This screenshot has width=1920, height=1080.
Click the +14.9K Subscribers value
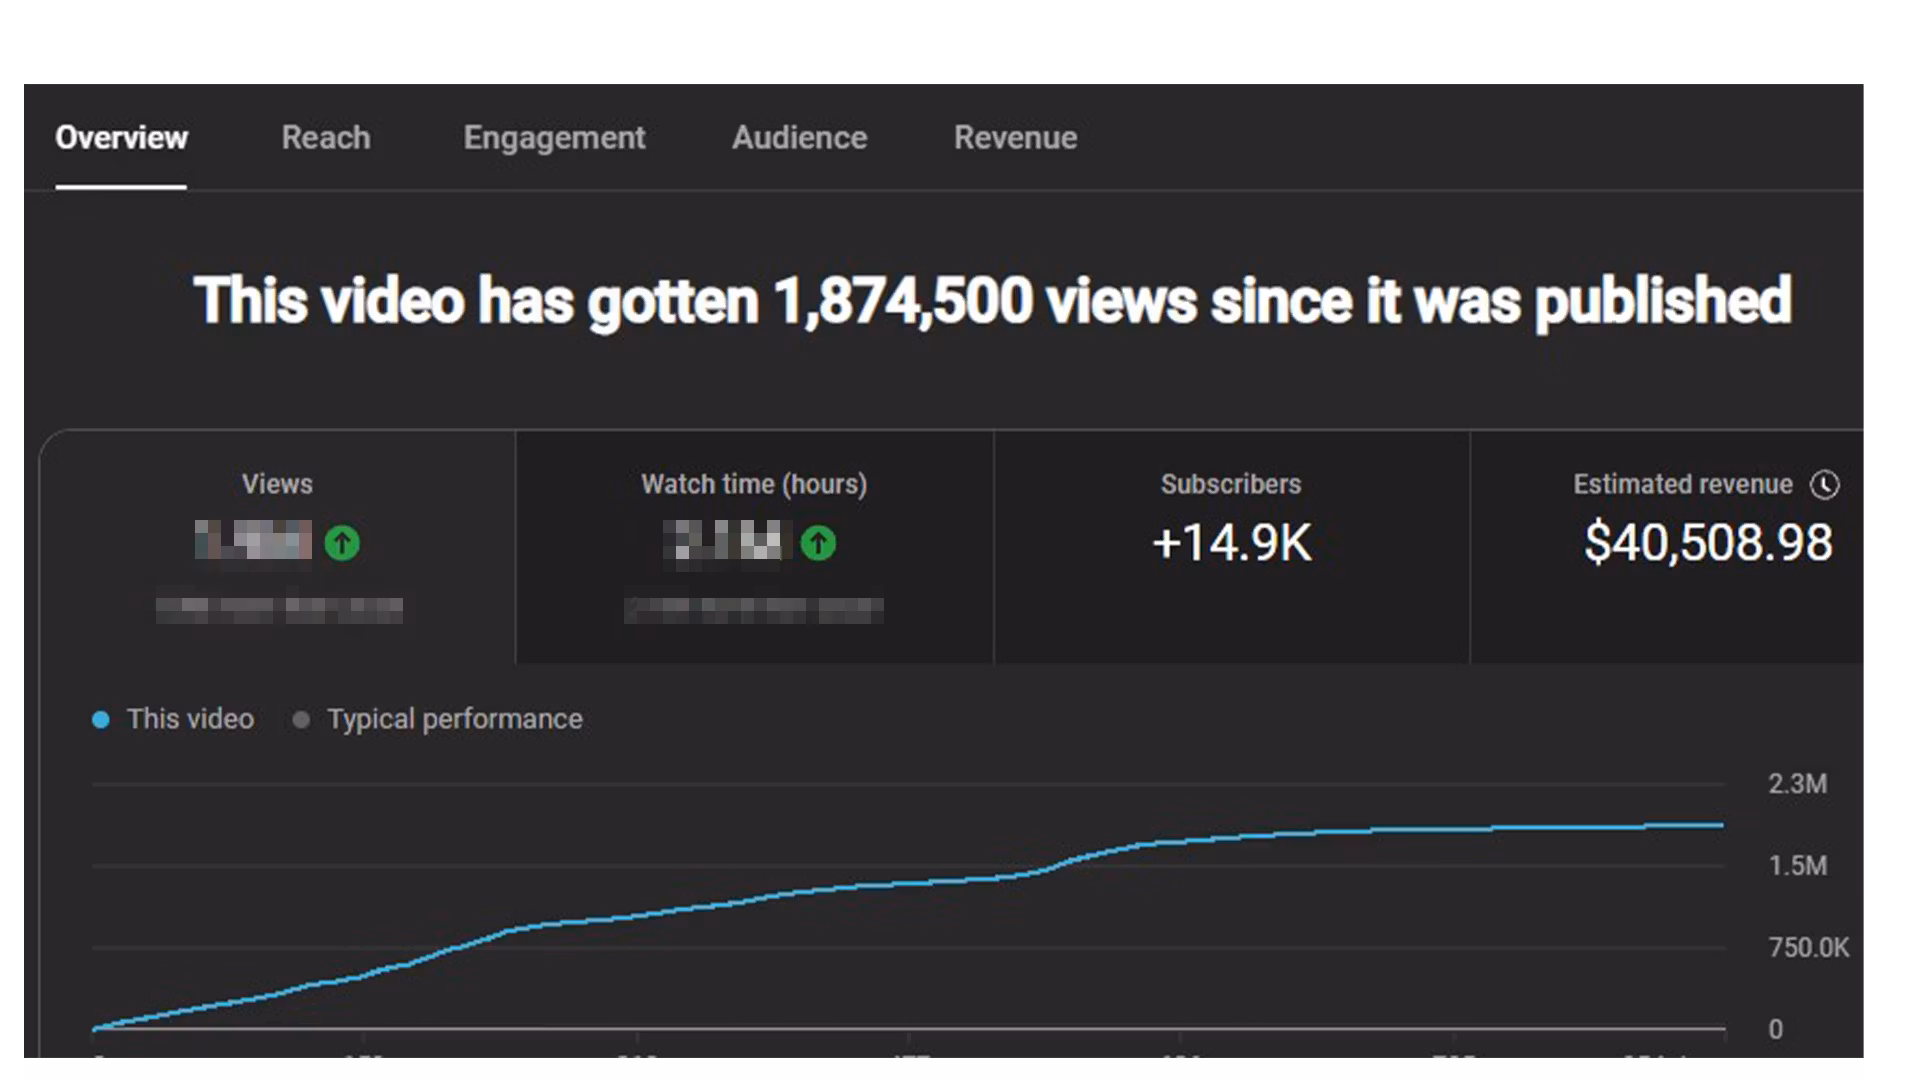[1231, 543]
